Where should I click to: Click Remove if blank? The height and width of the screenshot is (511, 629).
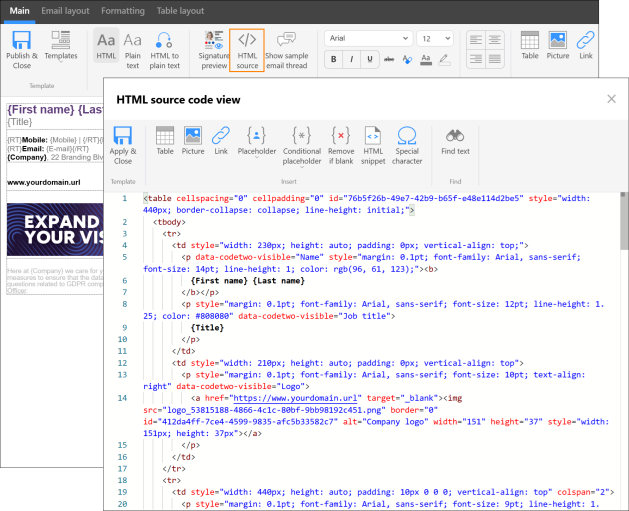tap(341, 145)
